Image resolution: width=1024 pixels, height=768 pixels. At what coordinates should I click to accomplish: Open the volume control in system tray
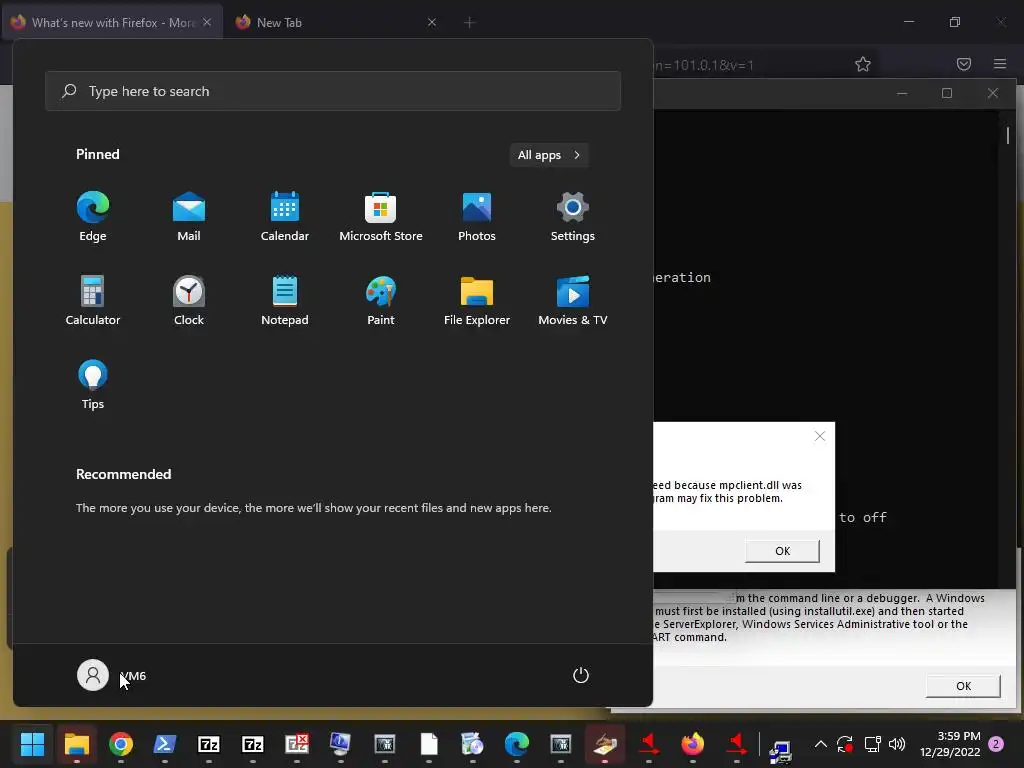[897, 744]
